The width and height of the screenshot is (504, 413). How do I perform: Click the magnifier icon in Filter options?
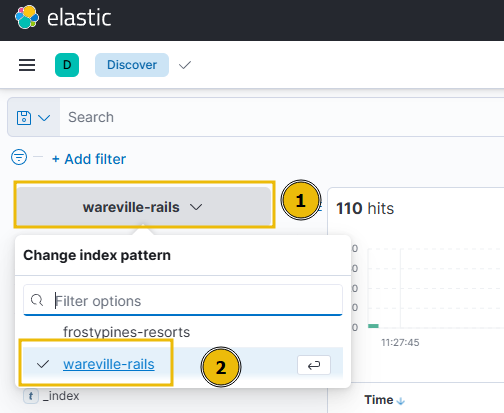click(x=37, y=300)
